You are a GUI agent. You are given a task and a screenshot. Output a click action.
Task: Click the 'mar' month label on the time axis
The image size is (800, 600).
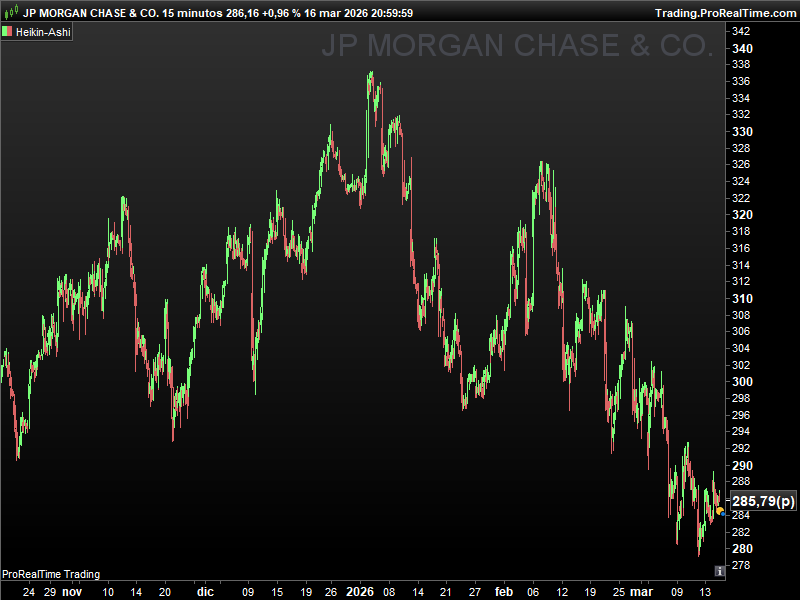(641, 592)
